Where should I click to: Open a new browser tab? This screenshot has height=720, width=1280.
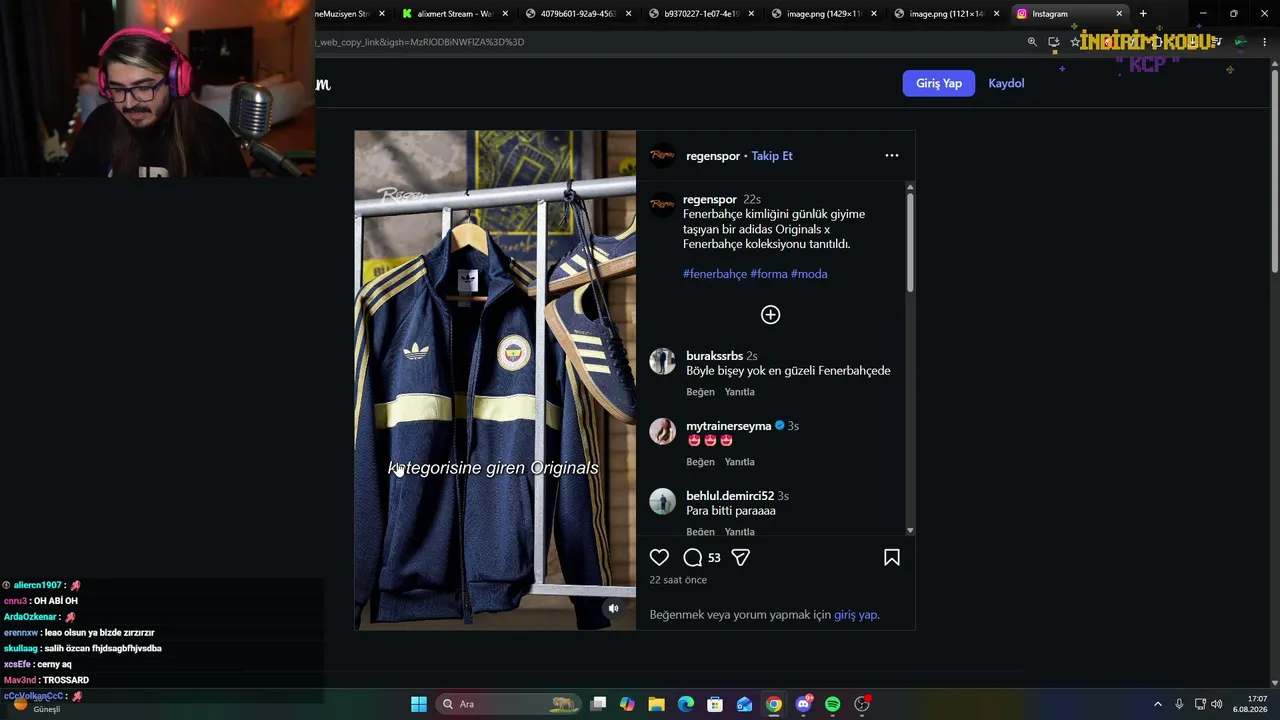tap(1143, 14)
